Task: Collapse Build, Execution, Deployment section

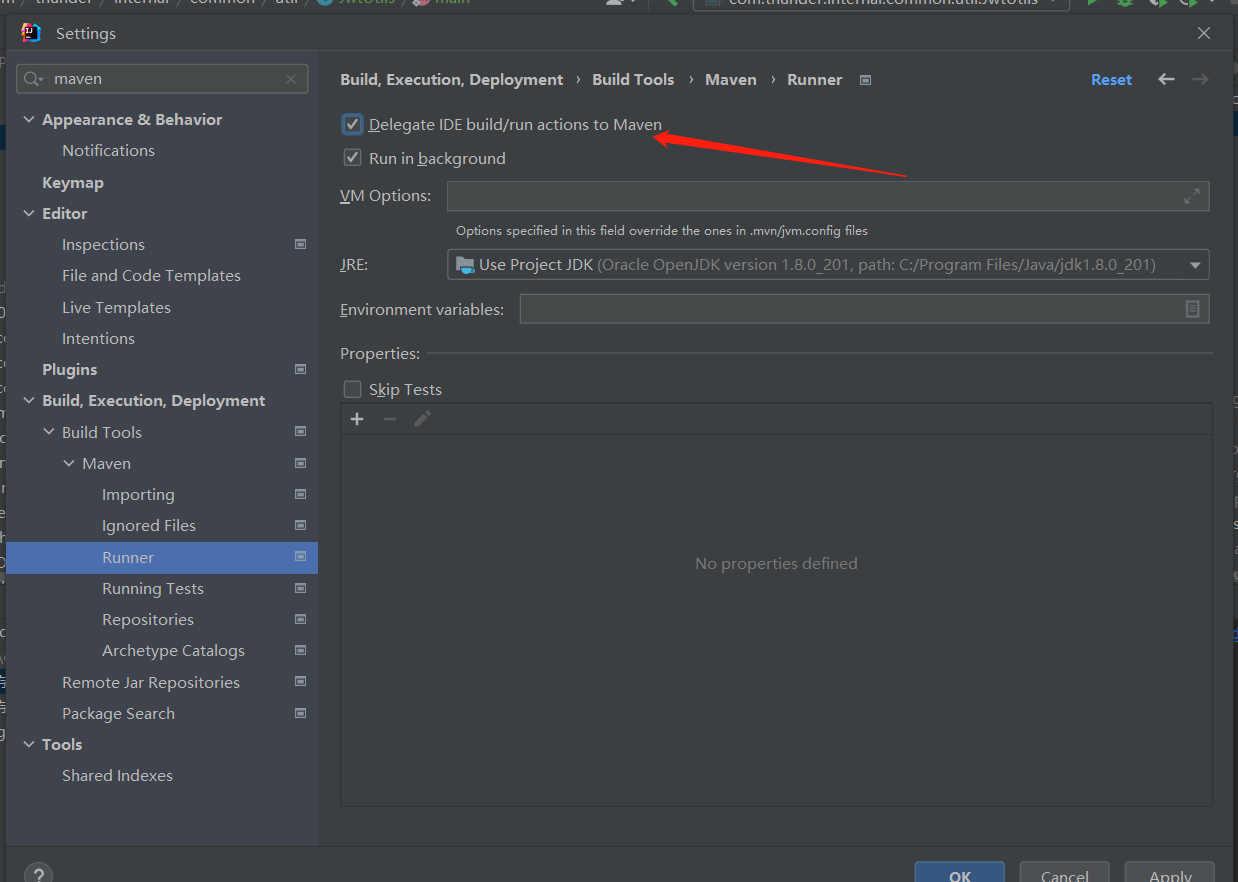Action: pyautogui.click(x=28, y=400)
